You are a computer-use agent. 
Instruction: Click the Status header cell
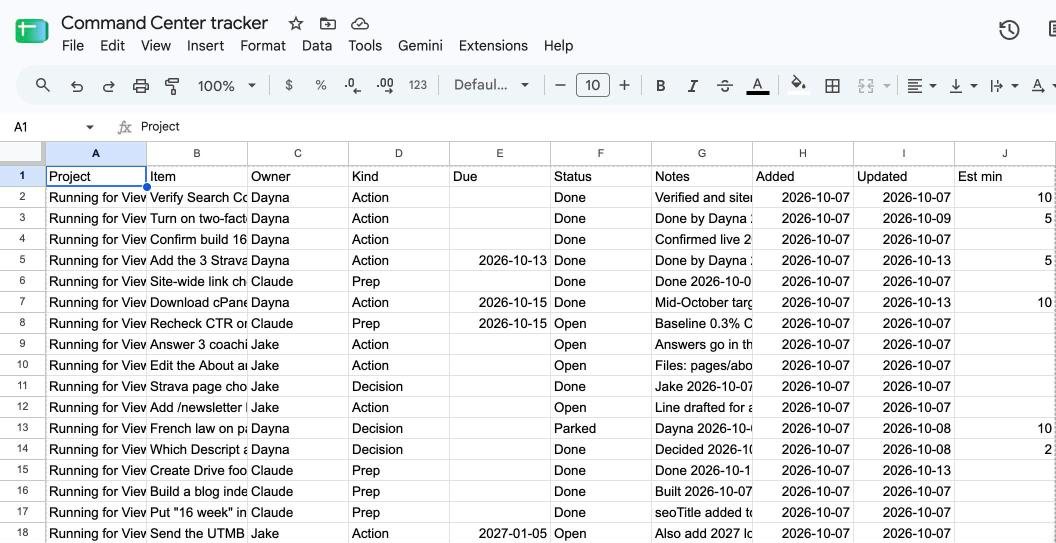[601, 177]
